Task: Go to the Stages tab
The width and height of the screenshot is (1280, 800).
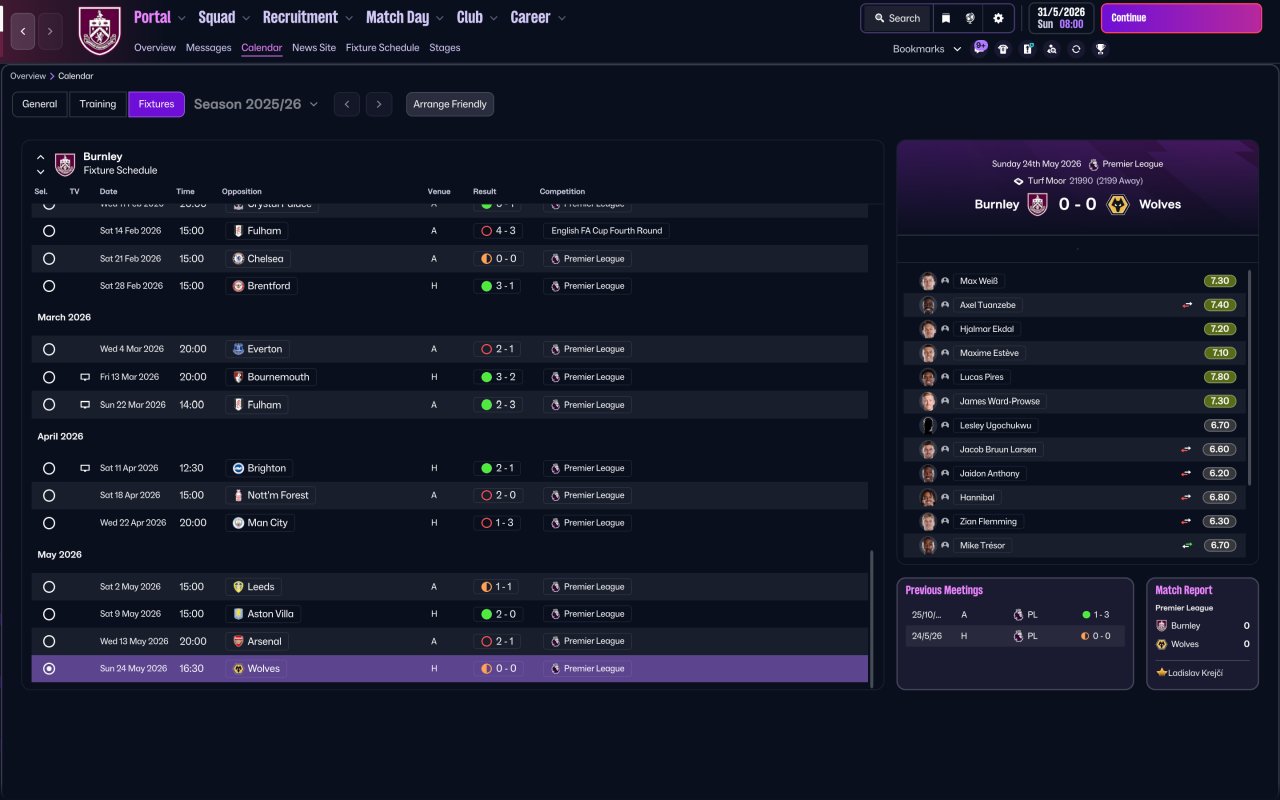Action: (x=445, y=48)
